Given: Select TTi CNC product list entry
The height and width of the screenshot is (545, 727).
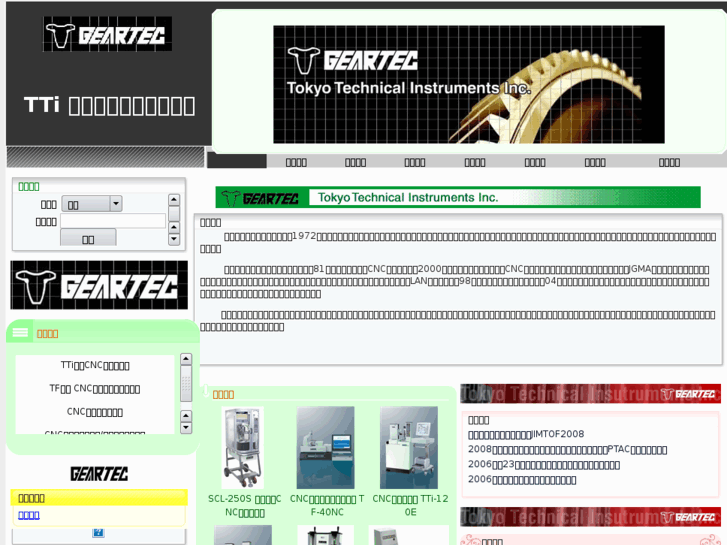Looking at the screenshot, I should (x=95, y=365).
